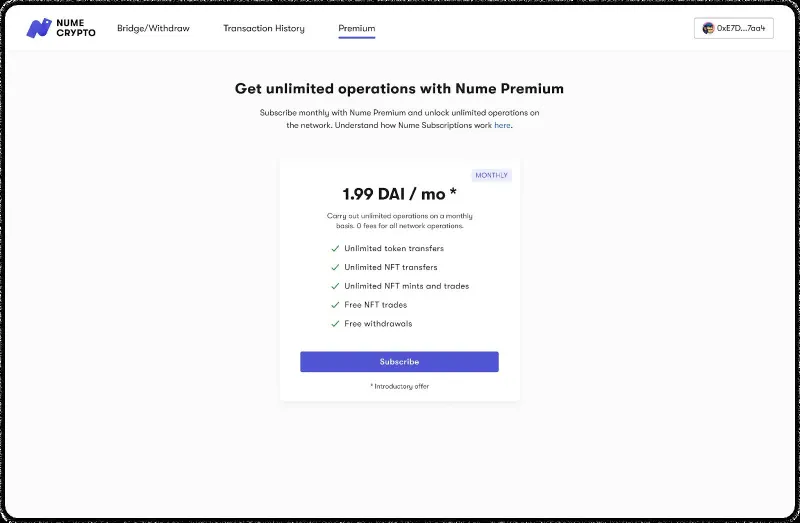The width and height of the screenshot is (800, 523).
Task: Open the wallet 0xE7D...7aa4 button
Action: click(733, 28)
